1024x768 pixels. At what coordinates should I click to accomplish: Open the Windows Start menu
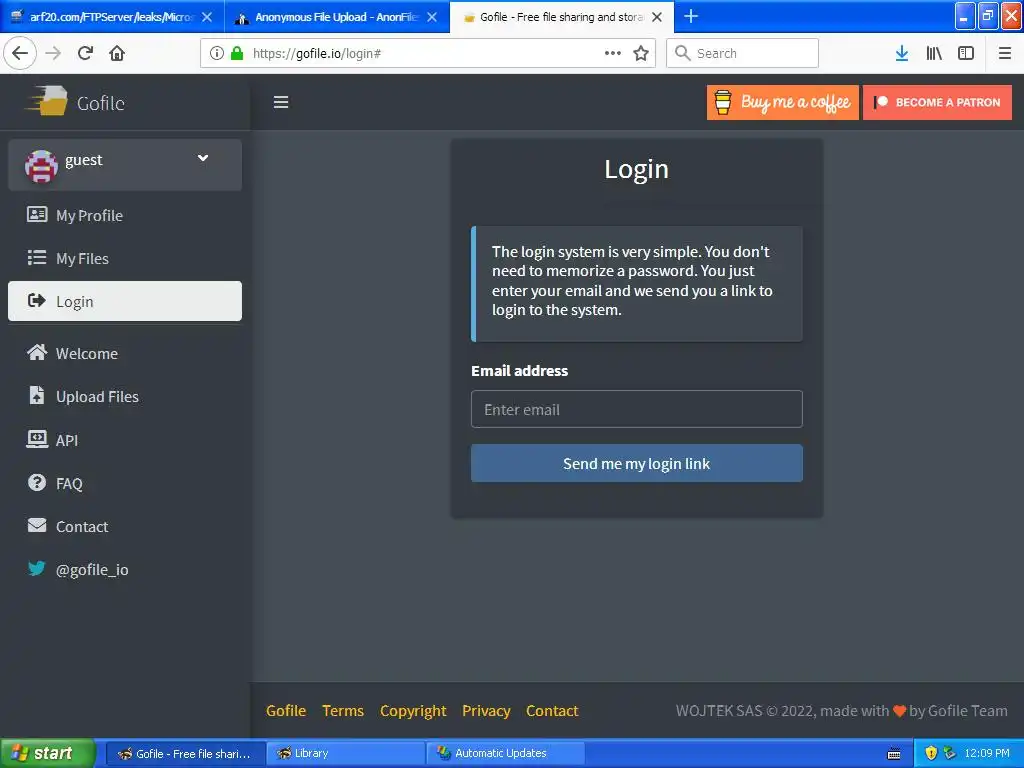coord(48,753)
